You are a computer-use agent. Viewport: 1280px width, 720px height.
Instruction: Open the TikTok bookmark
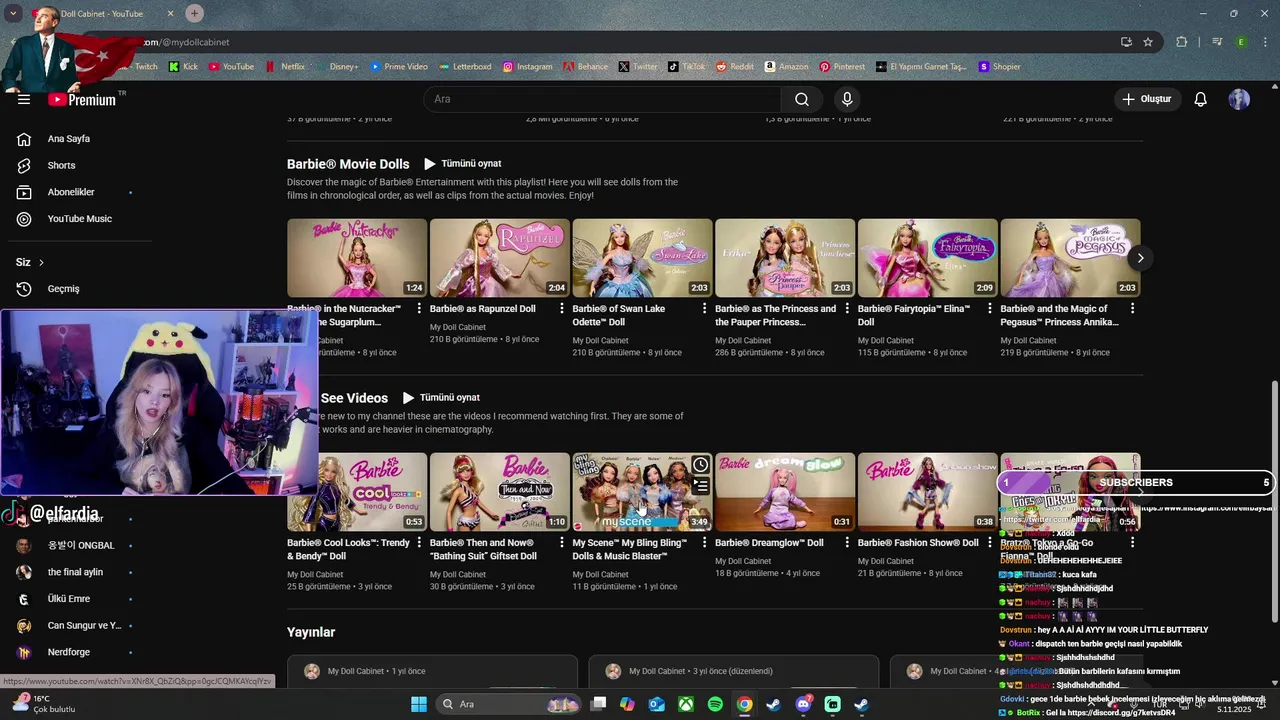tap(686, 67)
